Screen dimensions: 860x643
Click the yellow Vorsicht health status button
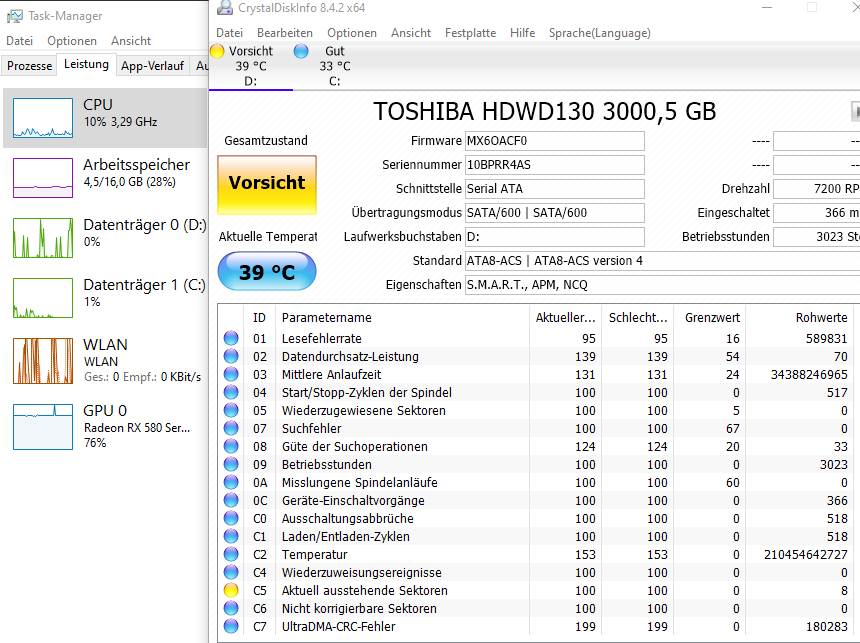tap(267, 184)
